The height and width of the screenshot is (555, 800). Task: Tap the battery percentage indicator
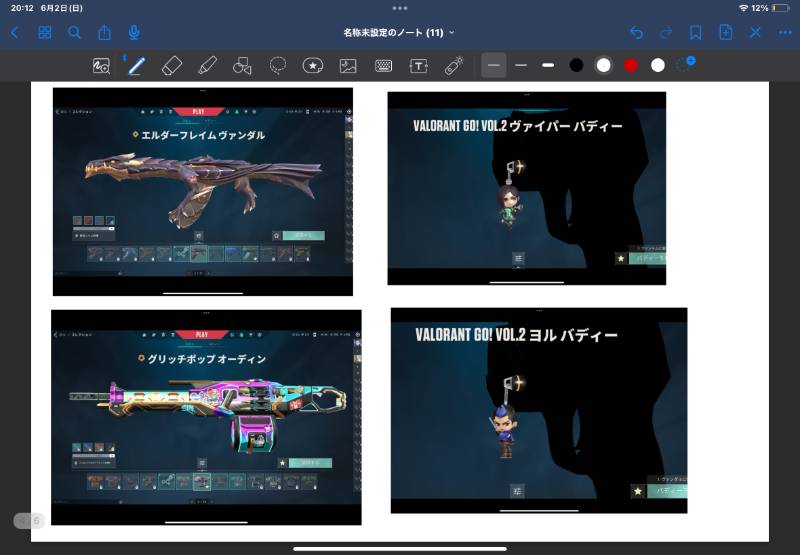pos(760,8)
